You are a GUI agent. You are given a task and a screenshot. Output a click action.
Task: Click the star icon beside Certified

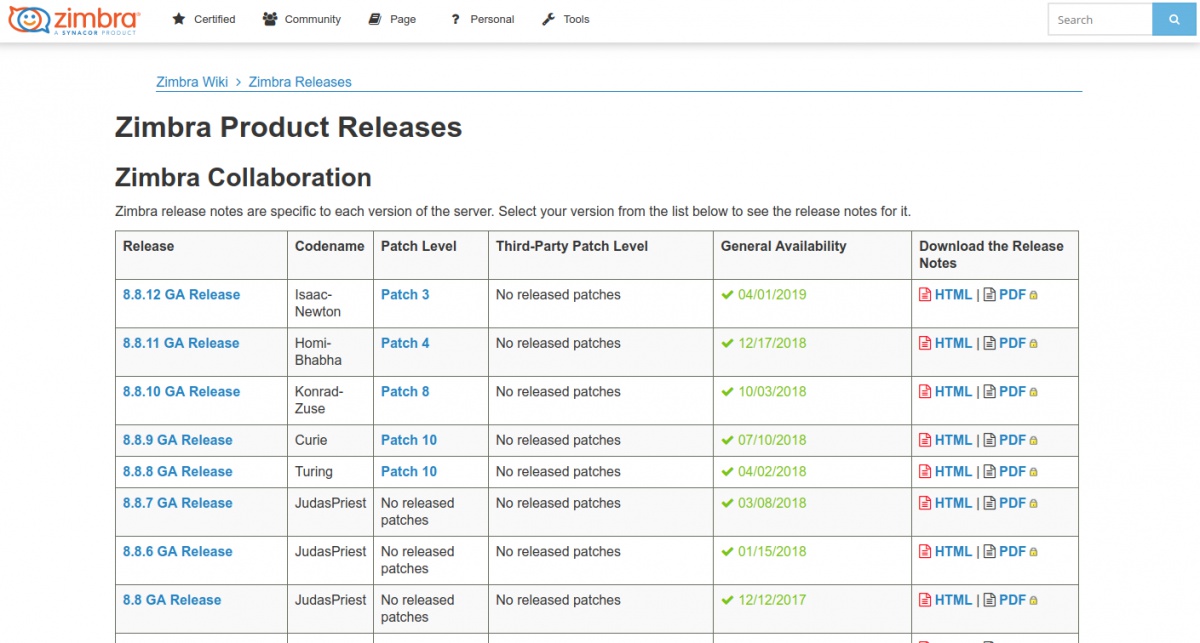pyautogui.click(x=179, y=19)
